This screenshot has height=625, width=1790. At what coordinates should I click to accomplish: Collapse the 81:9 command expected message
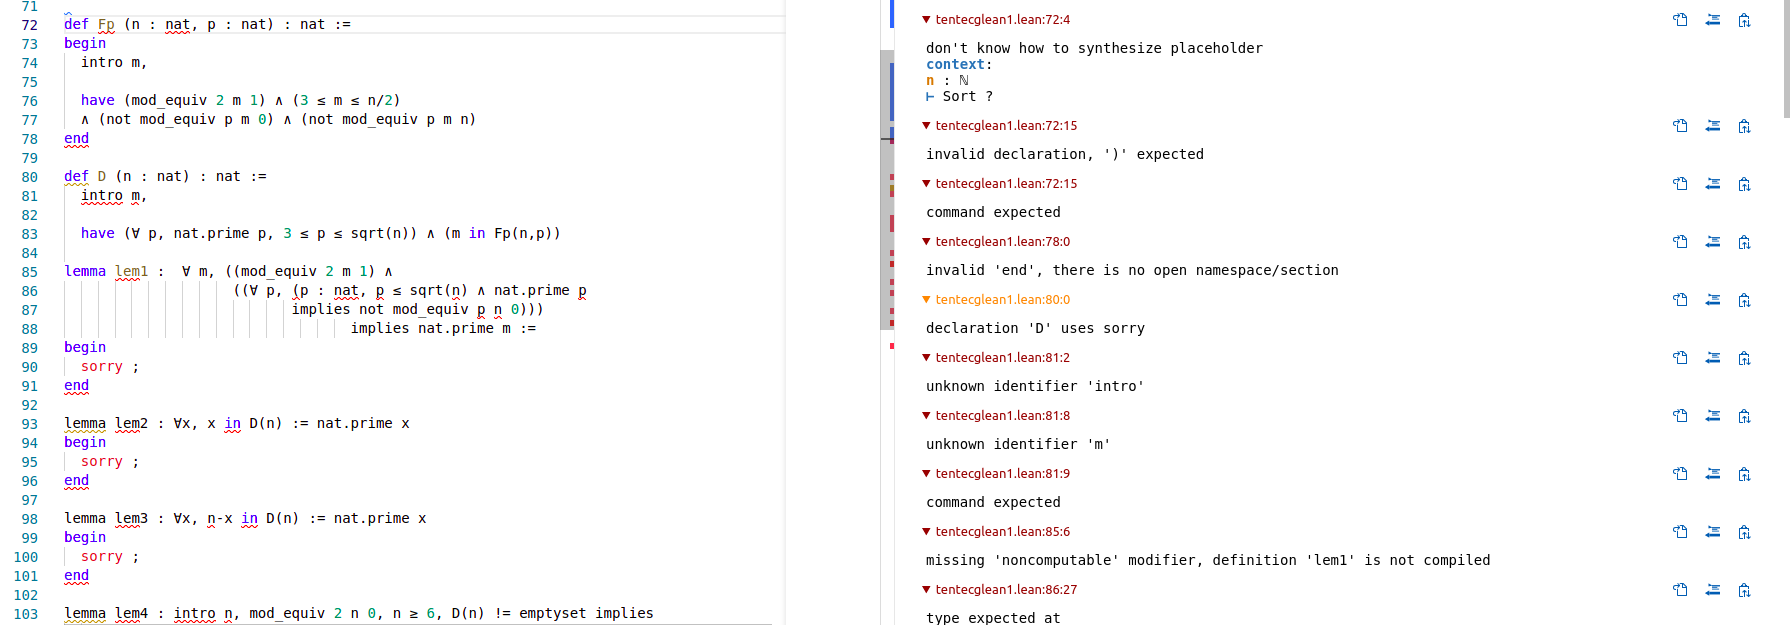click(926, 474)
